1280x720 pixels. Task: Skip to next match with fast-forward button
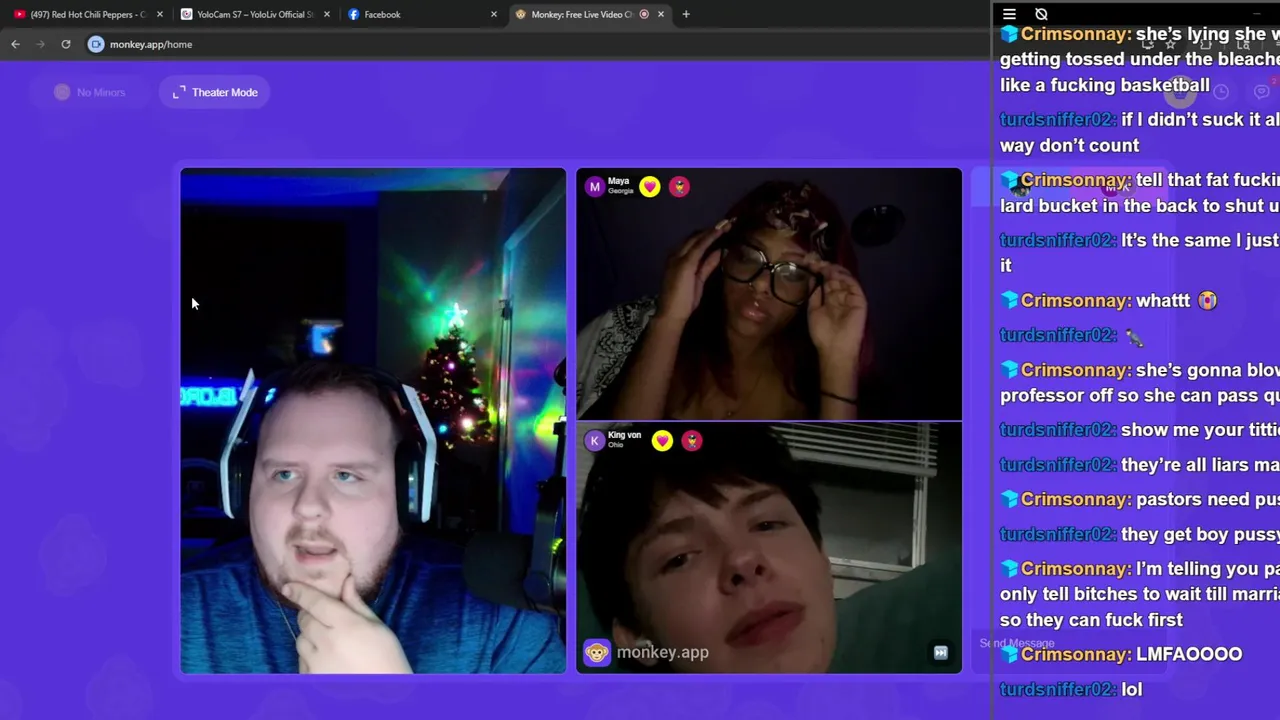(x=940, y=652)
